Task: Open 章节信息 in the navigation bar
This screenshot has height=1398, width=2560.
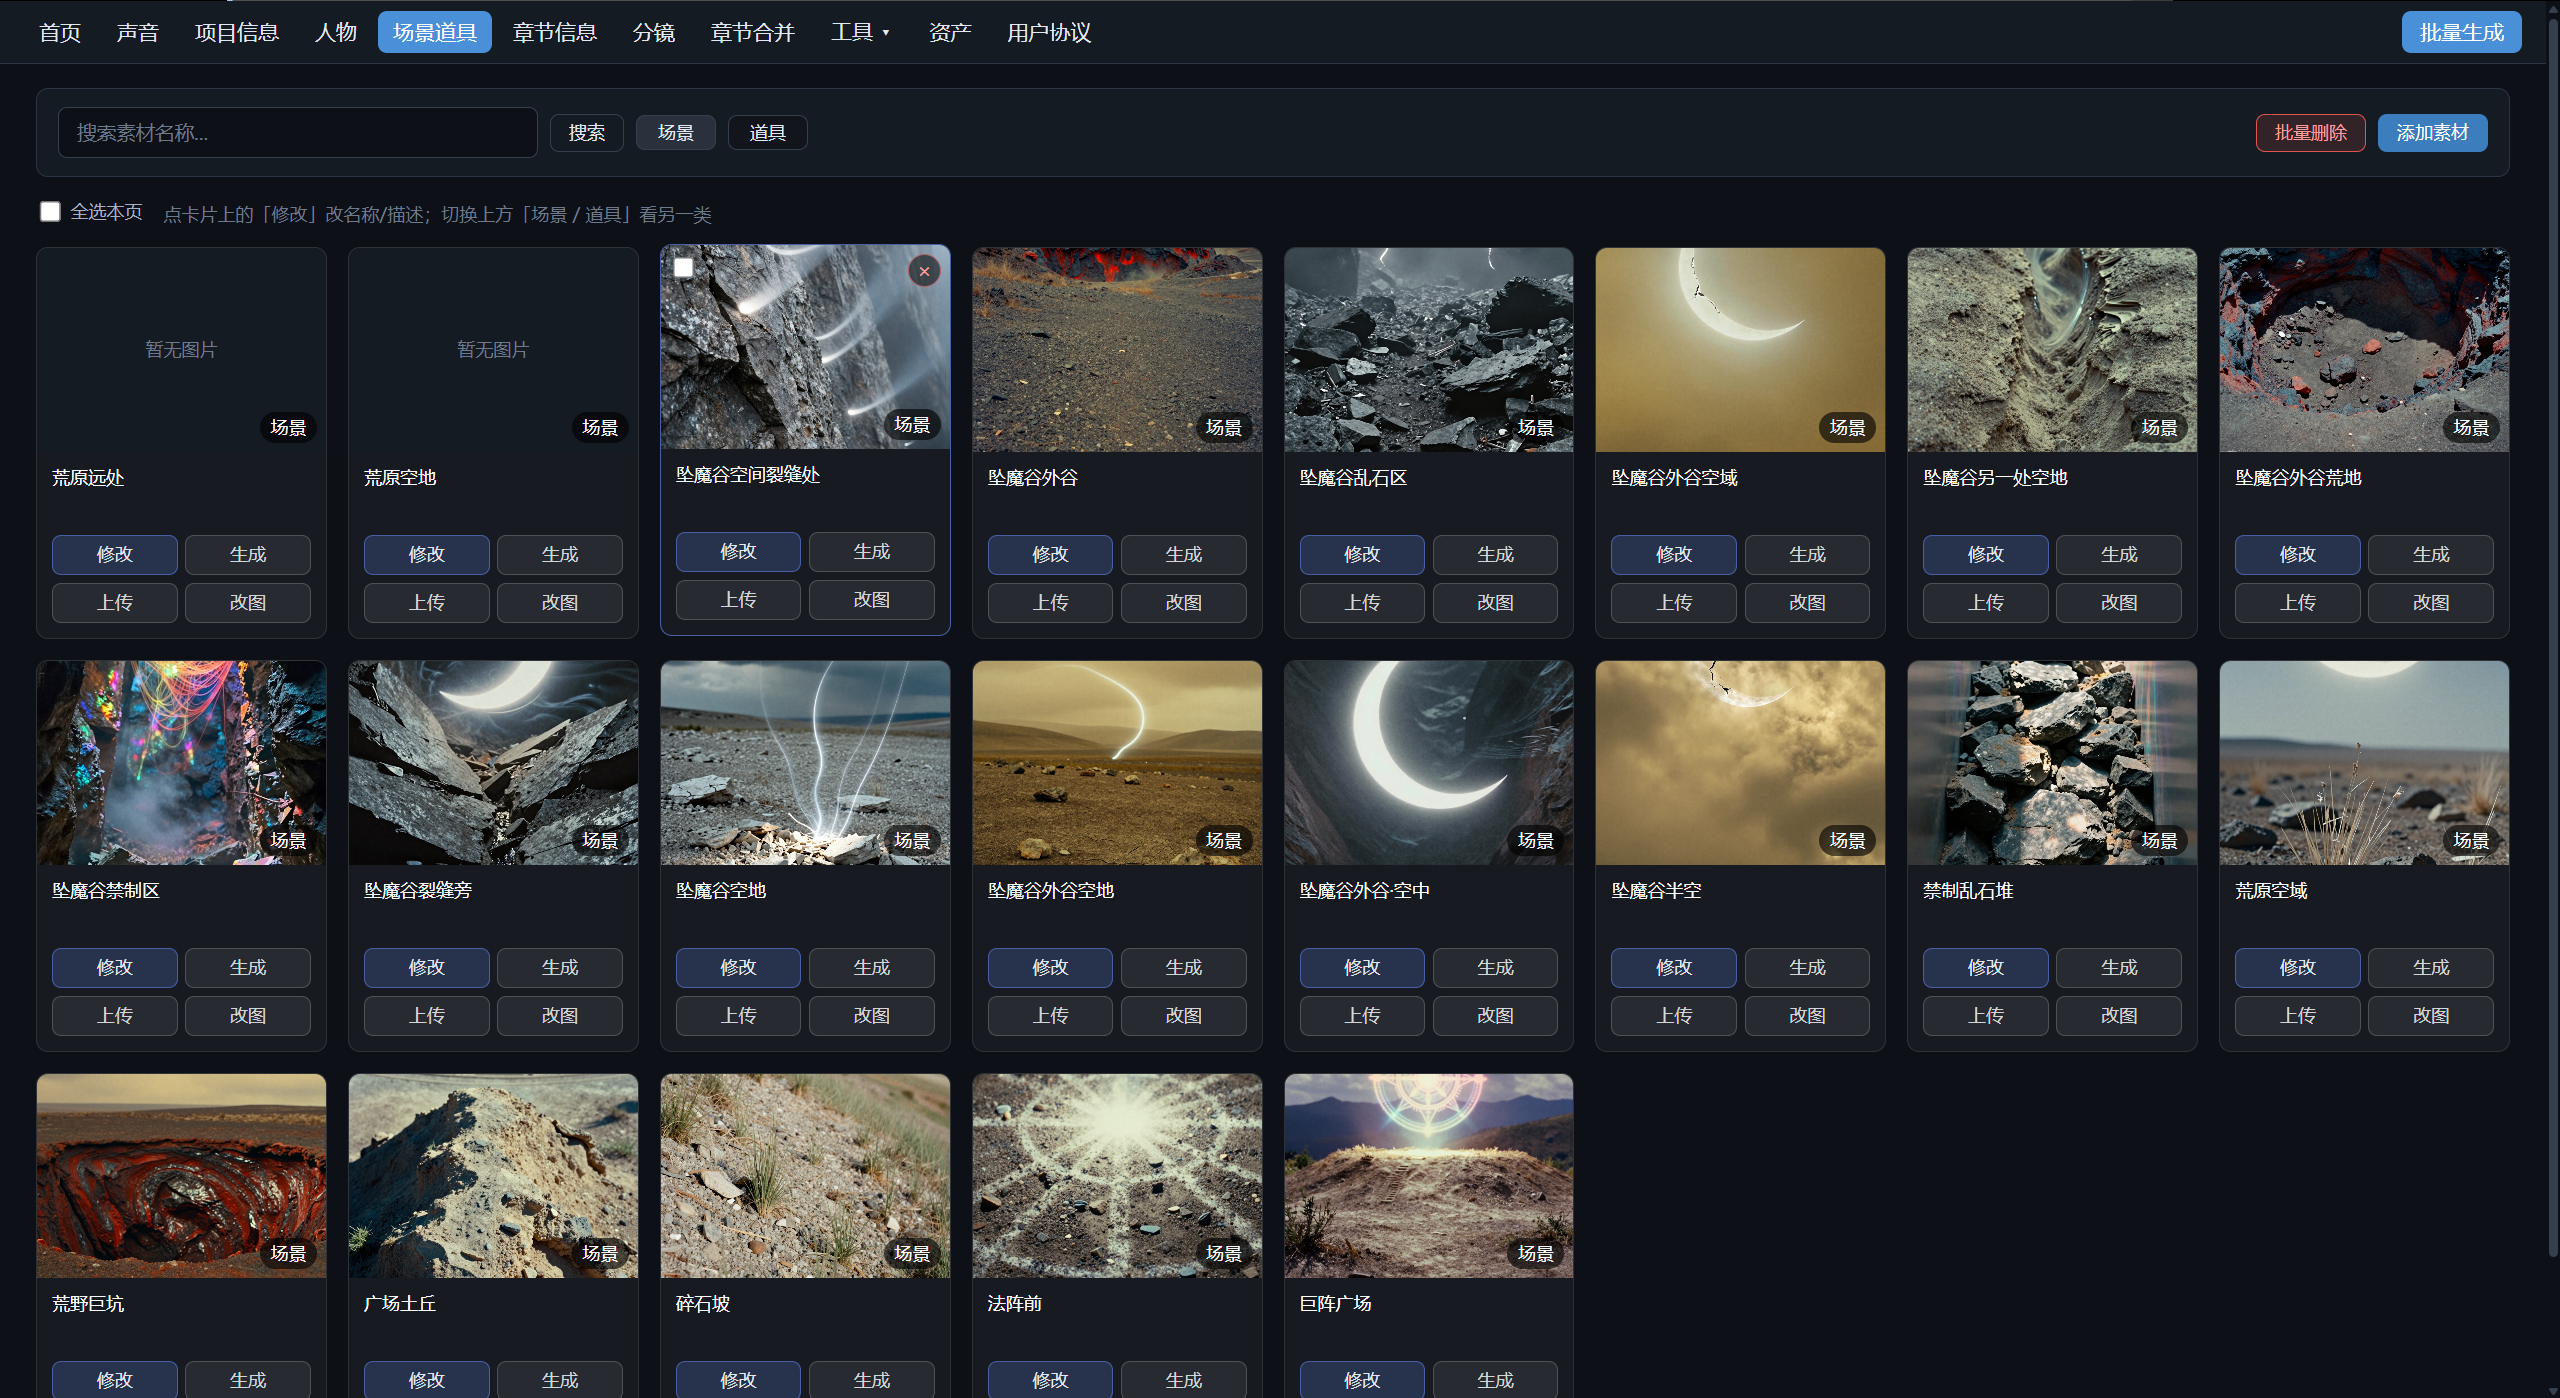Action: pos(555,32)
